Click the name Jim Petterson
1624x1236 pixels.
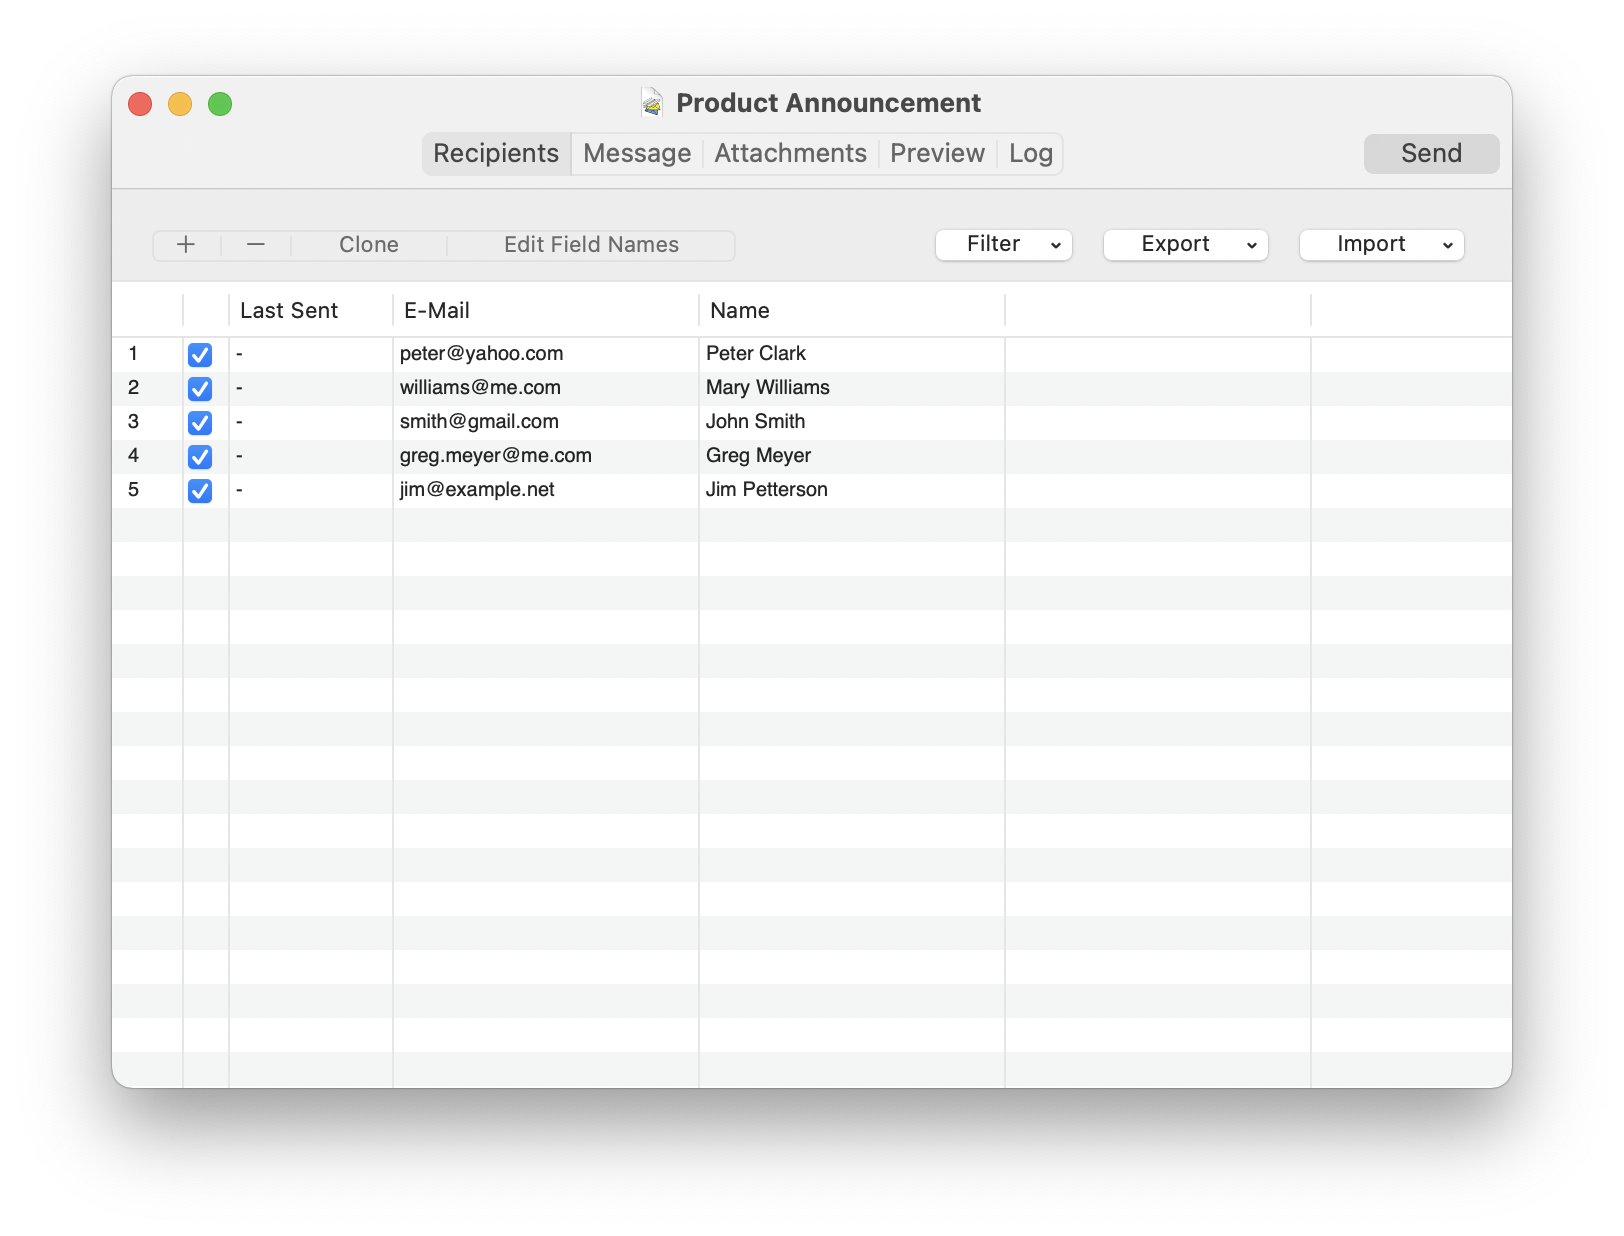coord(767,490)
